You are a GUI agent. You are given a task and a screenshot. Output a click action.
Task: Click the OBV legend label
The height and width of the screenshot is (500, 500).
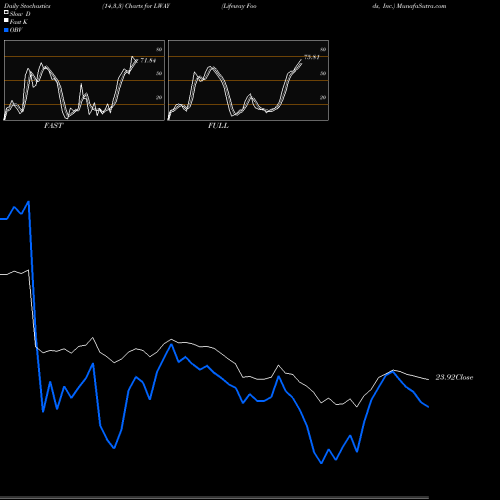coord(16,30)
